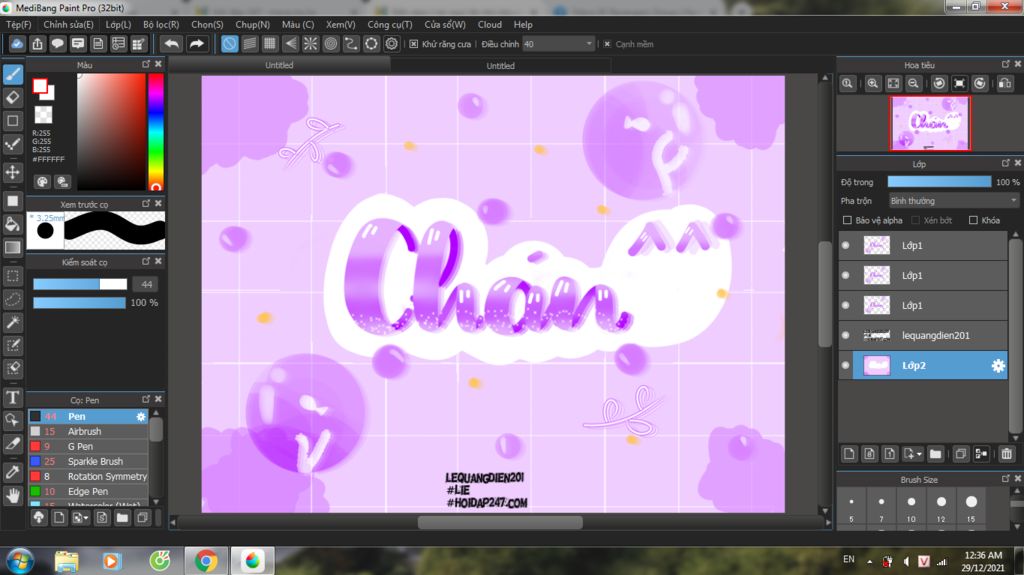
Task: Enable the circle snap
Action: [x=330, y=44]
